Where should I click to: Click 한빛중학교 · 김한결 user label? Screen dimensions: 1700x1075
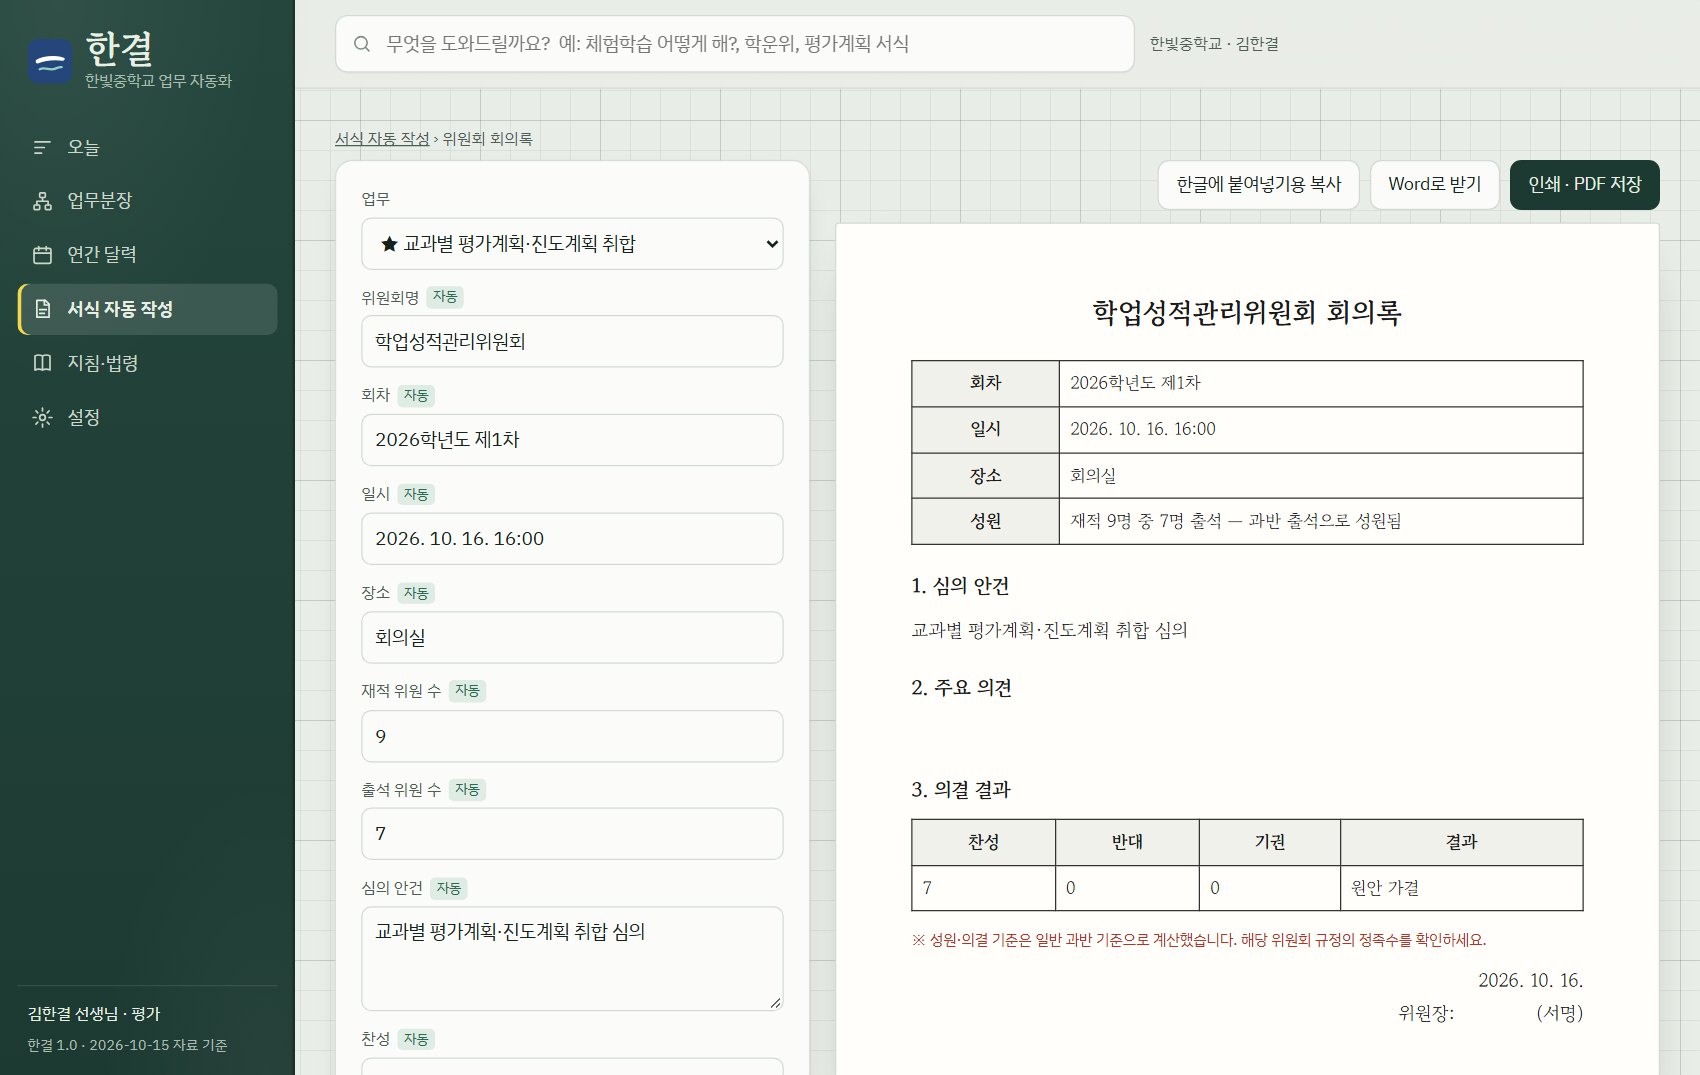pos(1214,44)
